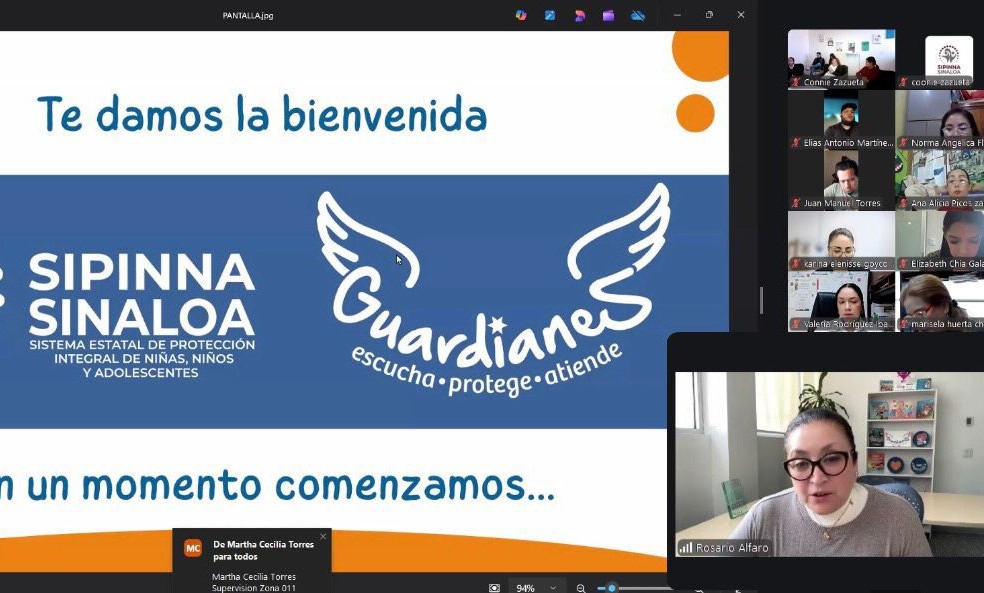Click the zoom out magnifier icon
The height and width of the screenshot is (593, 984).
(x=581, y=588)
